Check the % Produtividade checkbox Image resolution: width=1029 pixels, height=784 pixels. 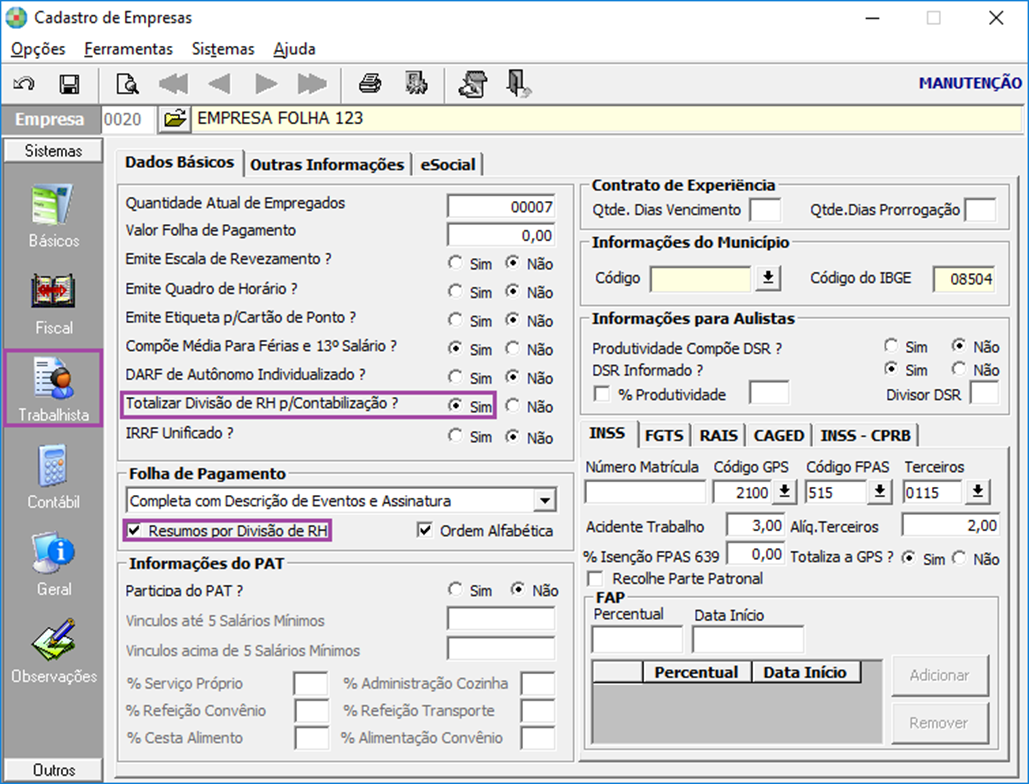601,394
